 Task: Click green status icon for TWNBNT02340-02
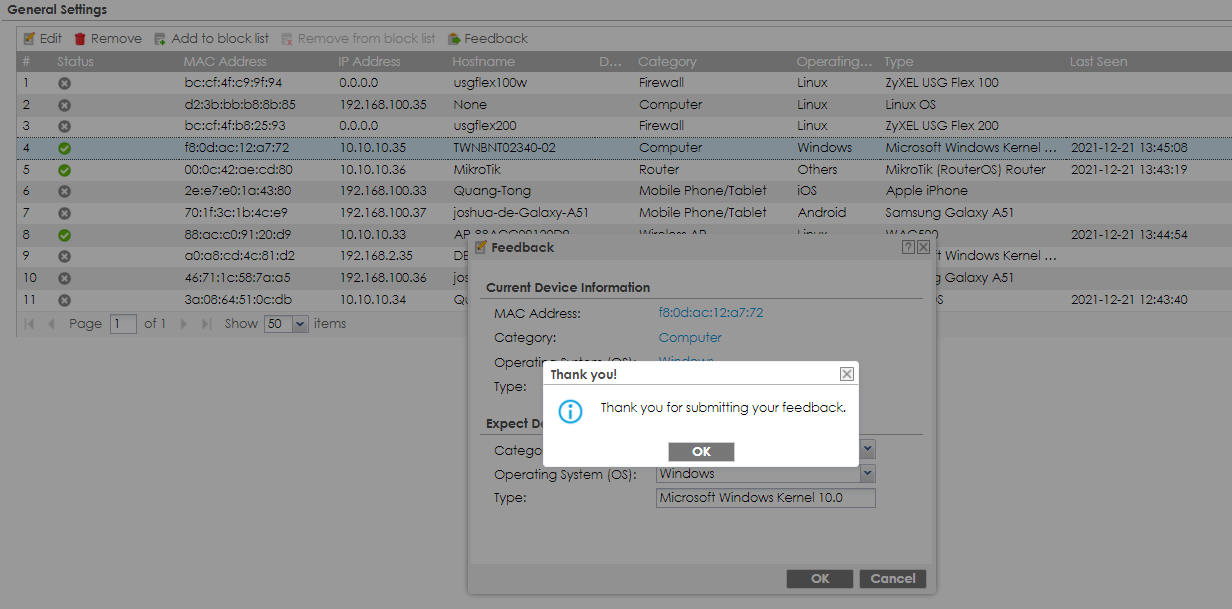coord(64,148)
